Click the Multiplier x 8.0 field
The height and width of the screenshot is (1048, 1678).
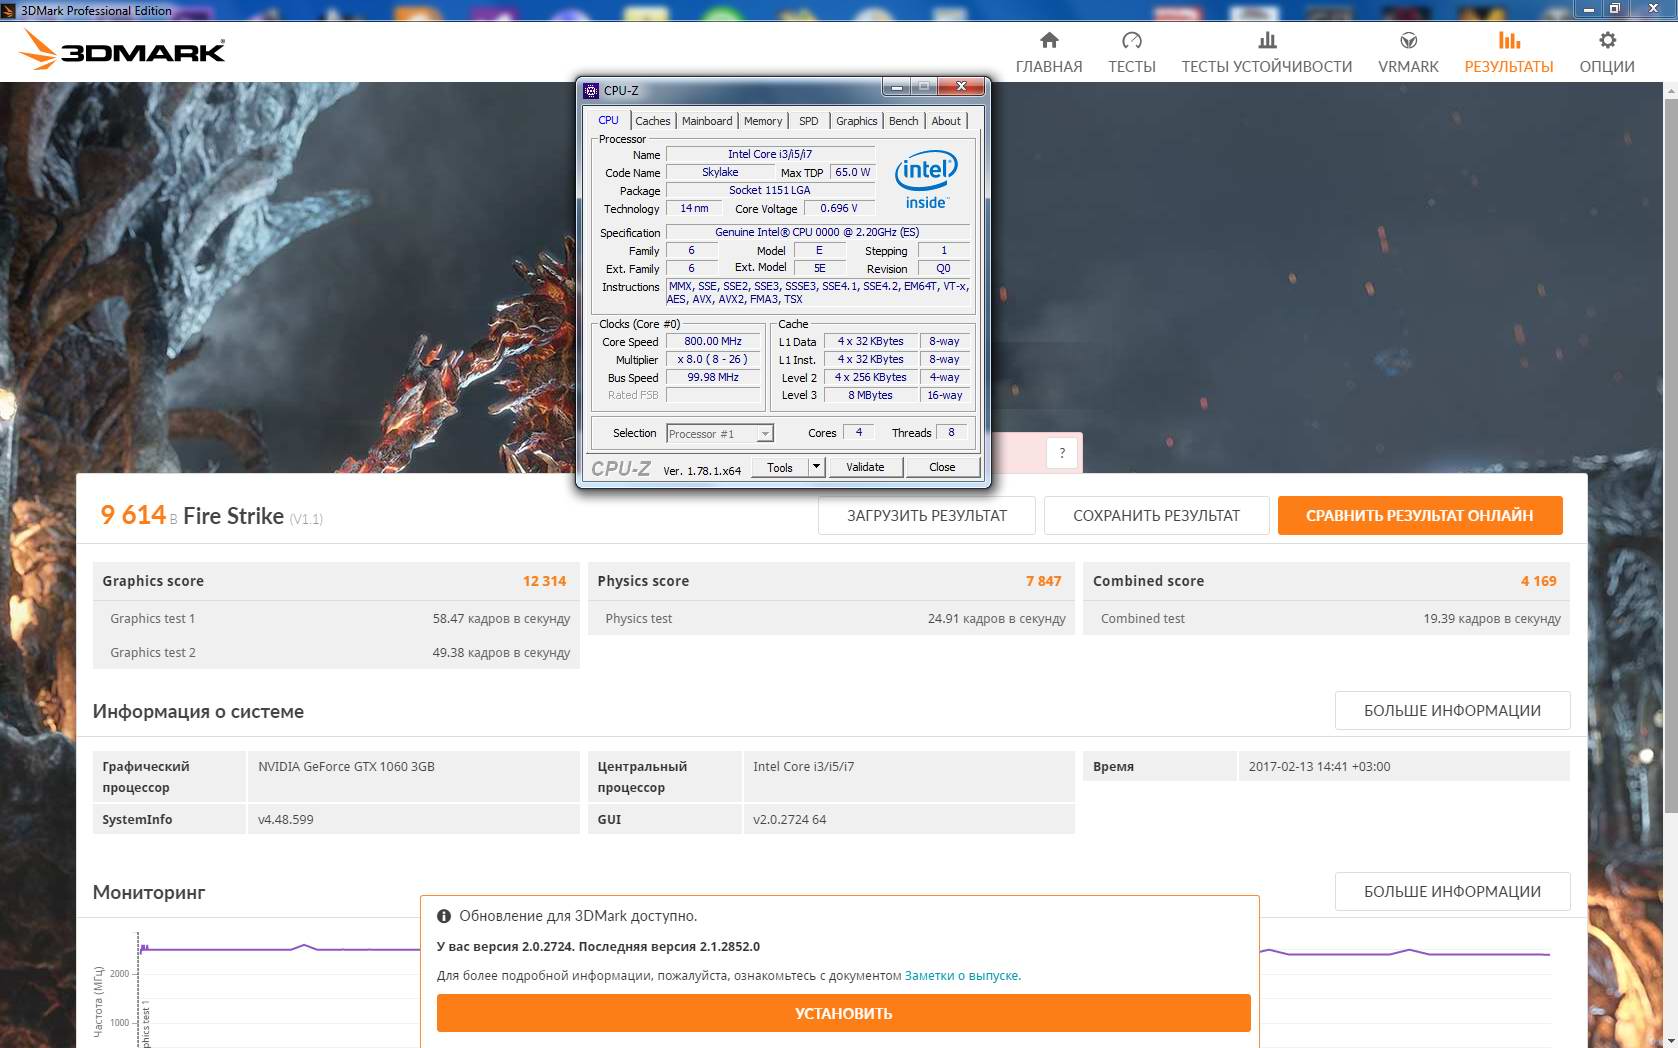(x=713, y=359)
